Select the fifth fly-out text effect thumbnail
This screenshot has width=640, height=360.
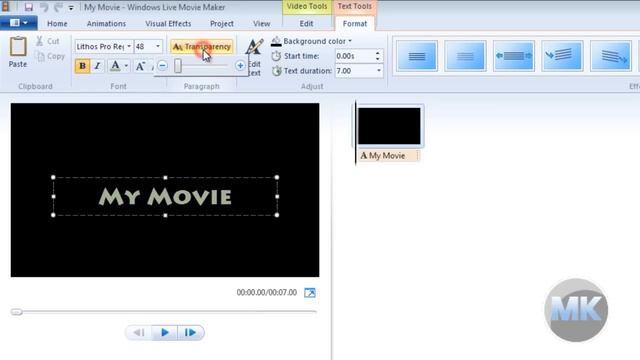pyautogui.click(x=611, y=56)
